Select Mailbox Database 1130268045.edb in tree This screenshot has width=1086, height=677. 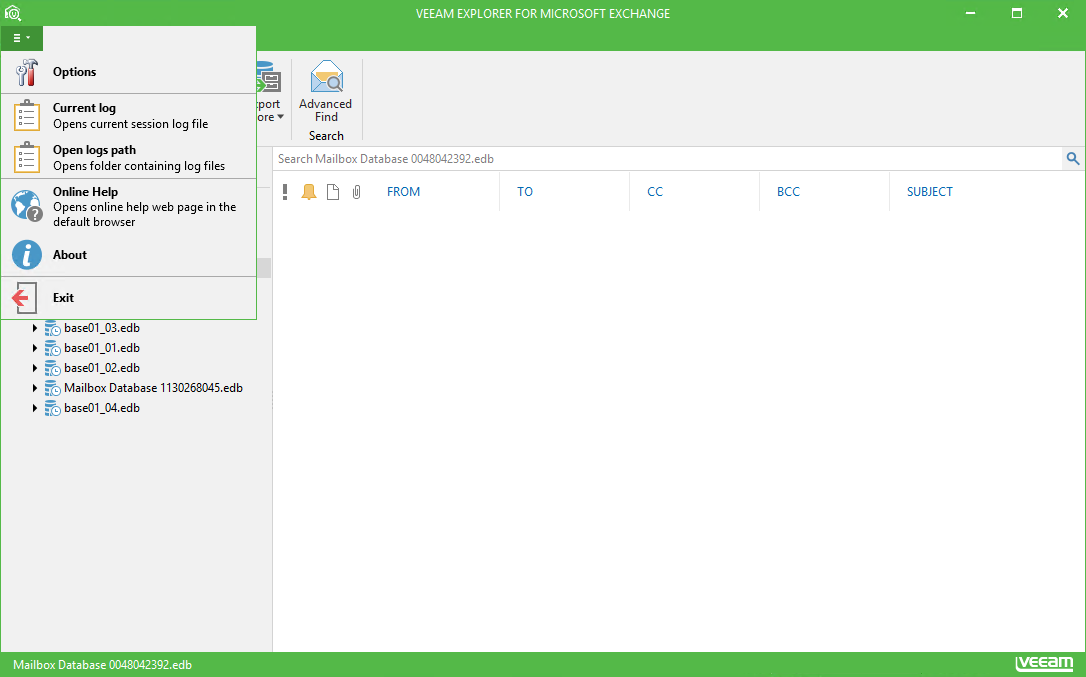tap(153, 388)
